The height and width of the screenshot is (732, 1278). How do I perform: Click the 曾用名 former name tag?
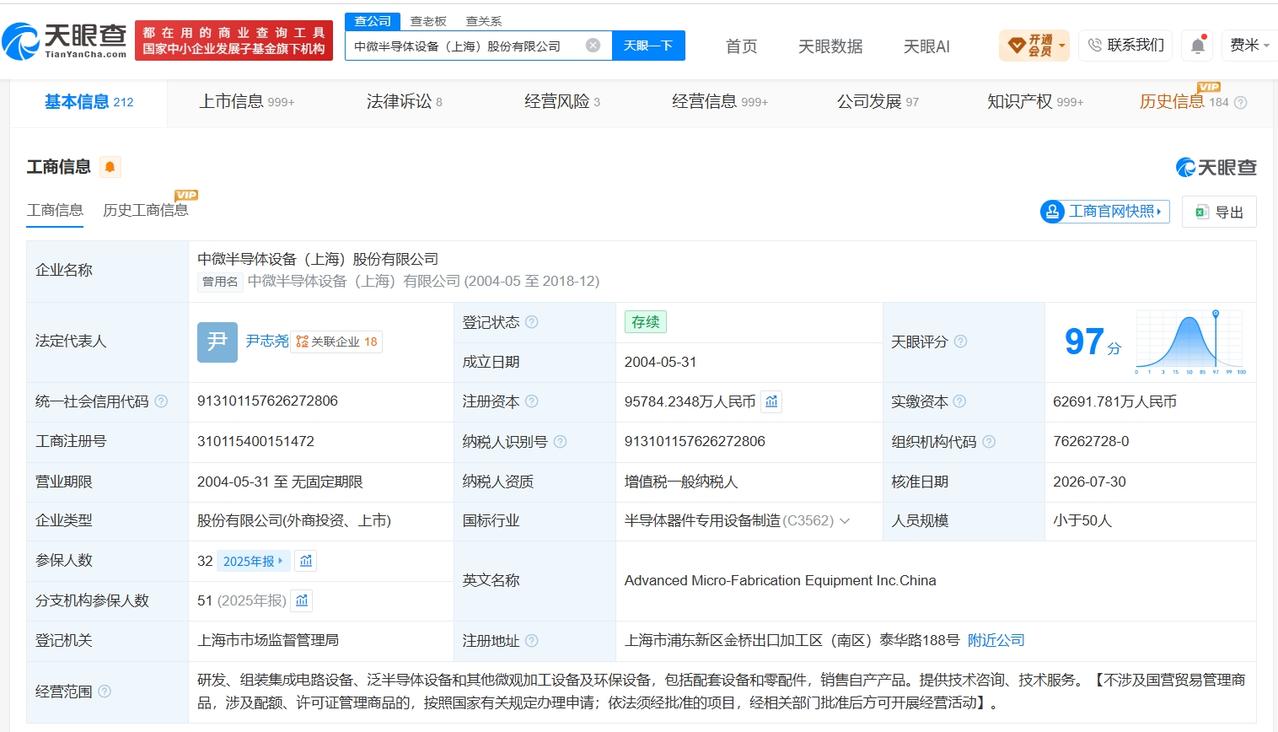point(220,282)
